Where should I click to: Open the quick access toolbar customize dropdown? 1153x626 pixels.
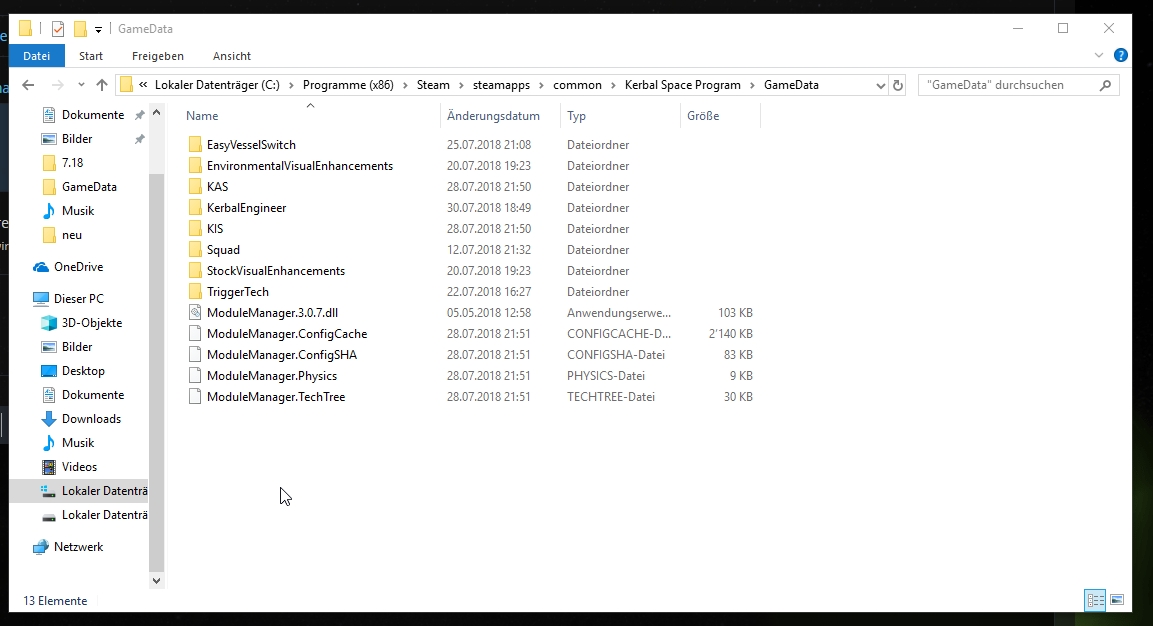point(98,29)
